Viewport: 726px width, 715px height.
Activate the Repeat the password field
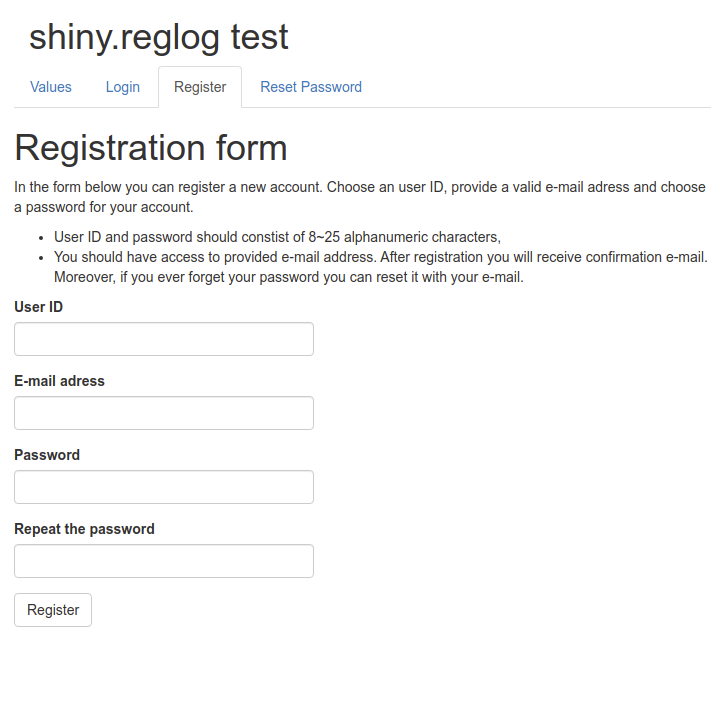pyautogui.click(x=164, y=561)
